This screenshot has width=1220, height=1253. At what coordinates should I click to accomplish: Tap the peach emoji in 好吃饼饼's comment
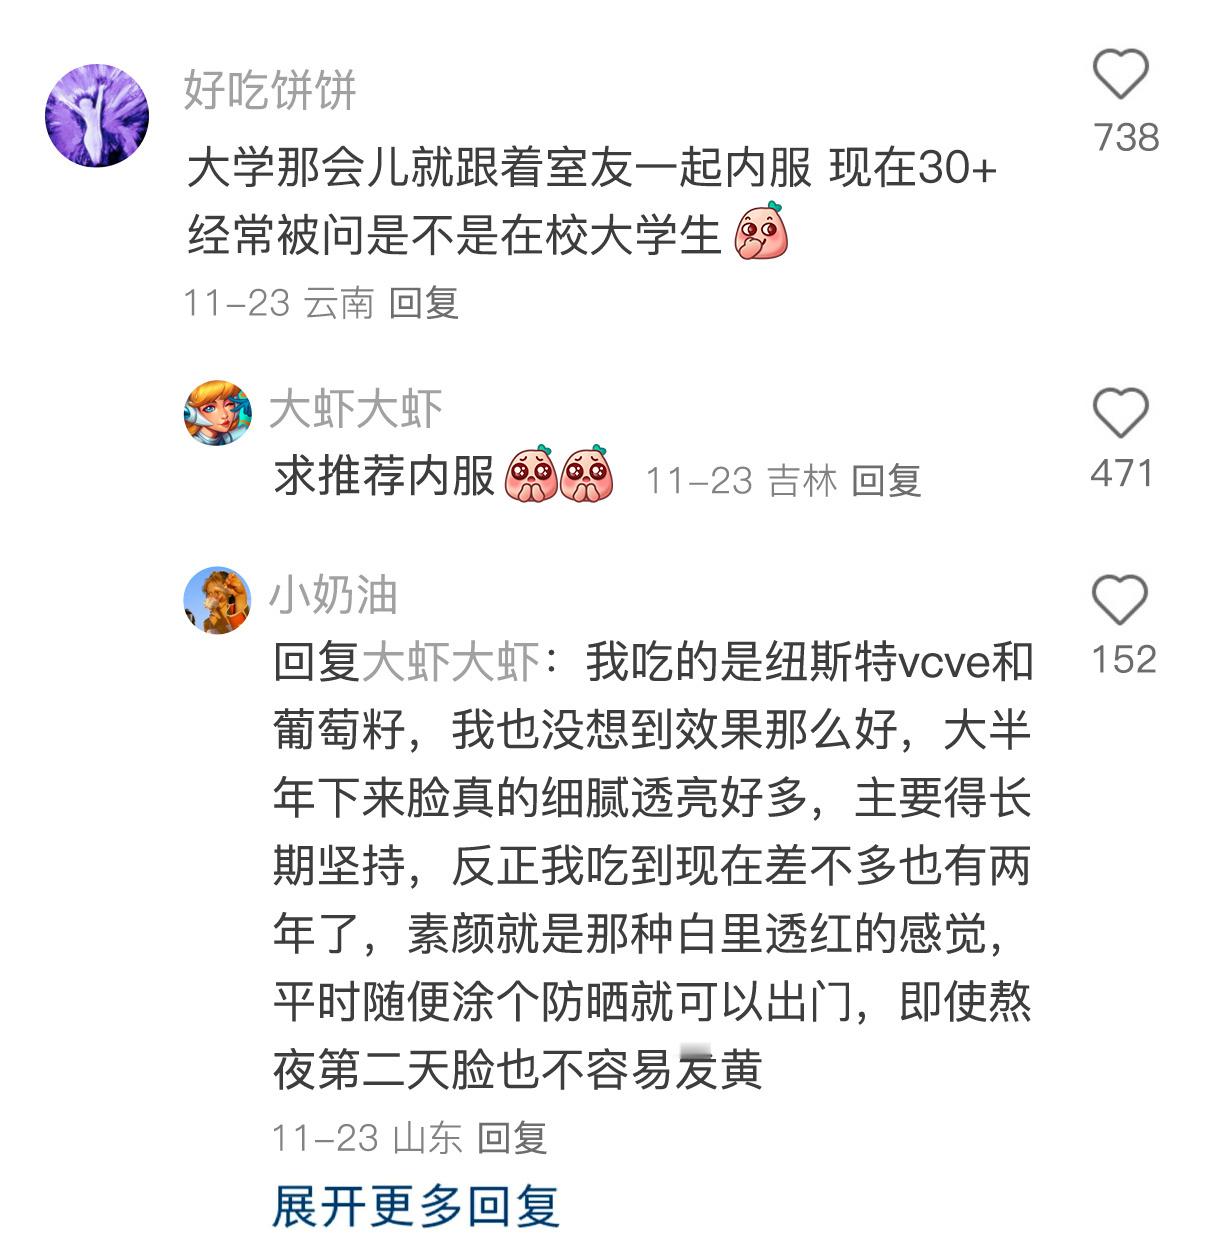pos(761,232)
